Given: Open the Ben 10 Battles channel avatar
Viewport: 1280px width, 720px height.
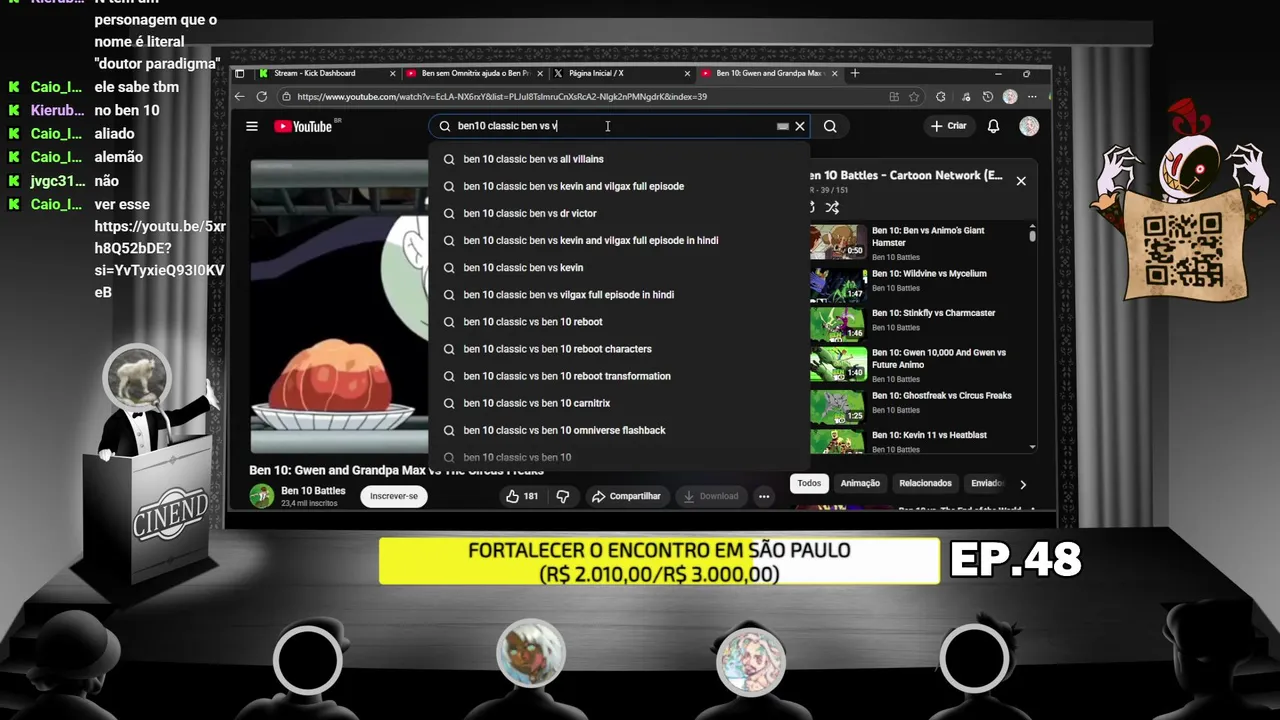Looking at the screenshot, I should [262, 496].
